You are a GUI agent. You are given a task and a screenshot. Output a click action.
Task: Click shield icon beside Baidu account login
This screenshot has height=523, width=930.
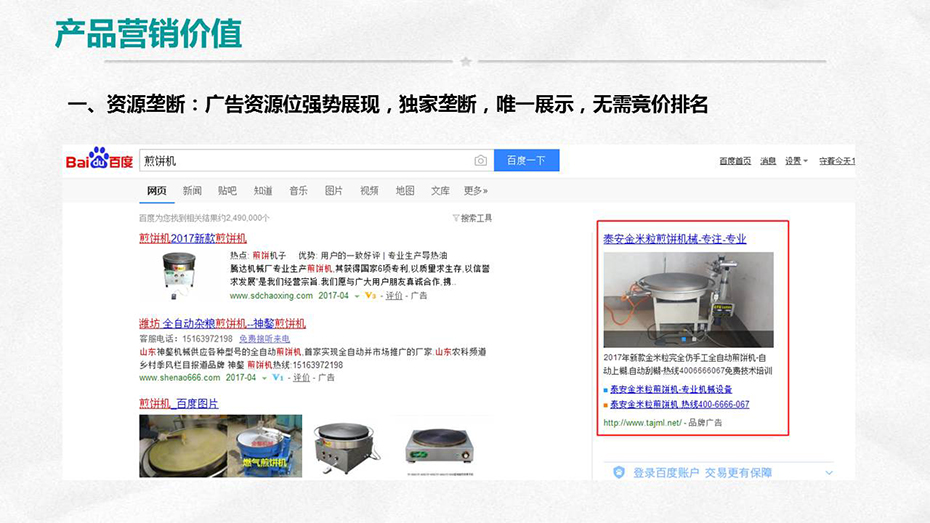click(619, 472)
